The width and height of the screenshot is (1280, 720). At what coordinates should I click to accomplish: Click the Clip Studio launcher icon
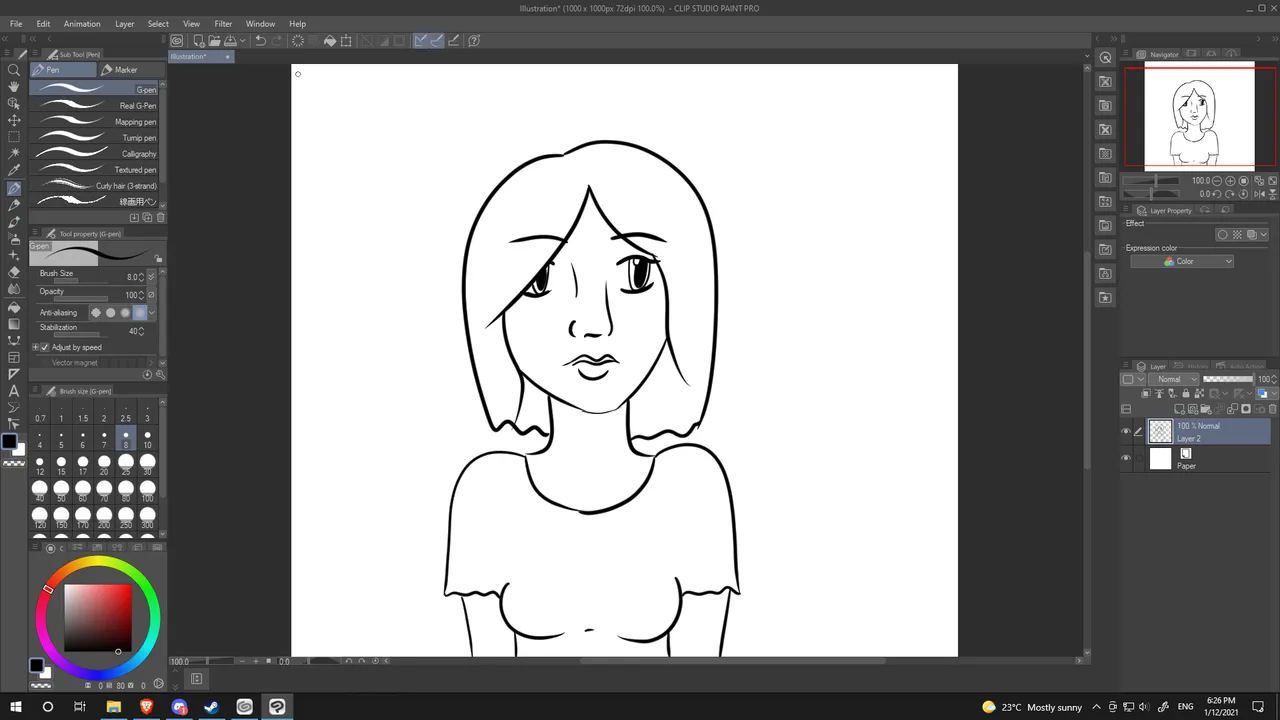(x=176, y=41)
